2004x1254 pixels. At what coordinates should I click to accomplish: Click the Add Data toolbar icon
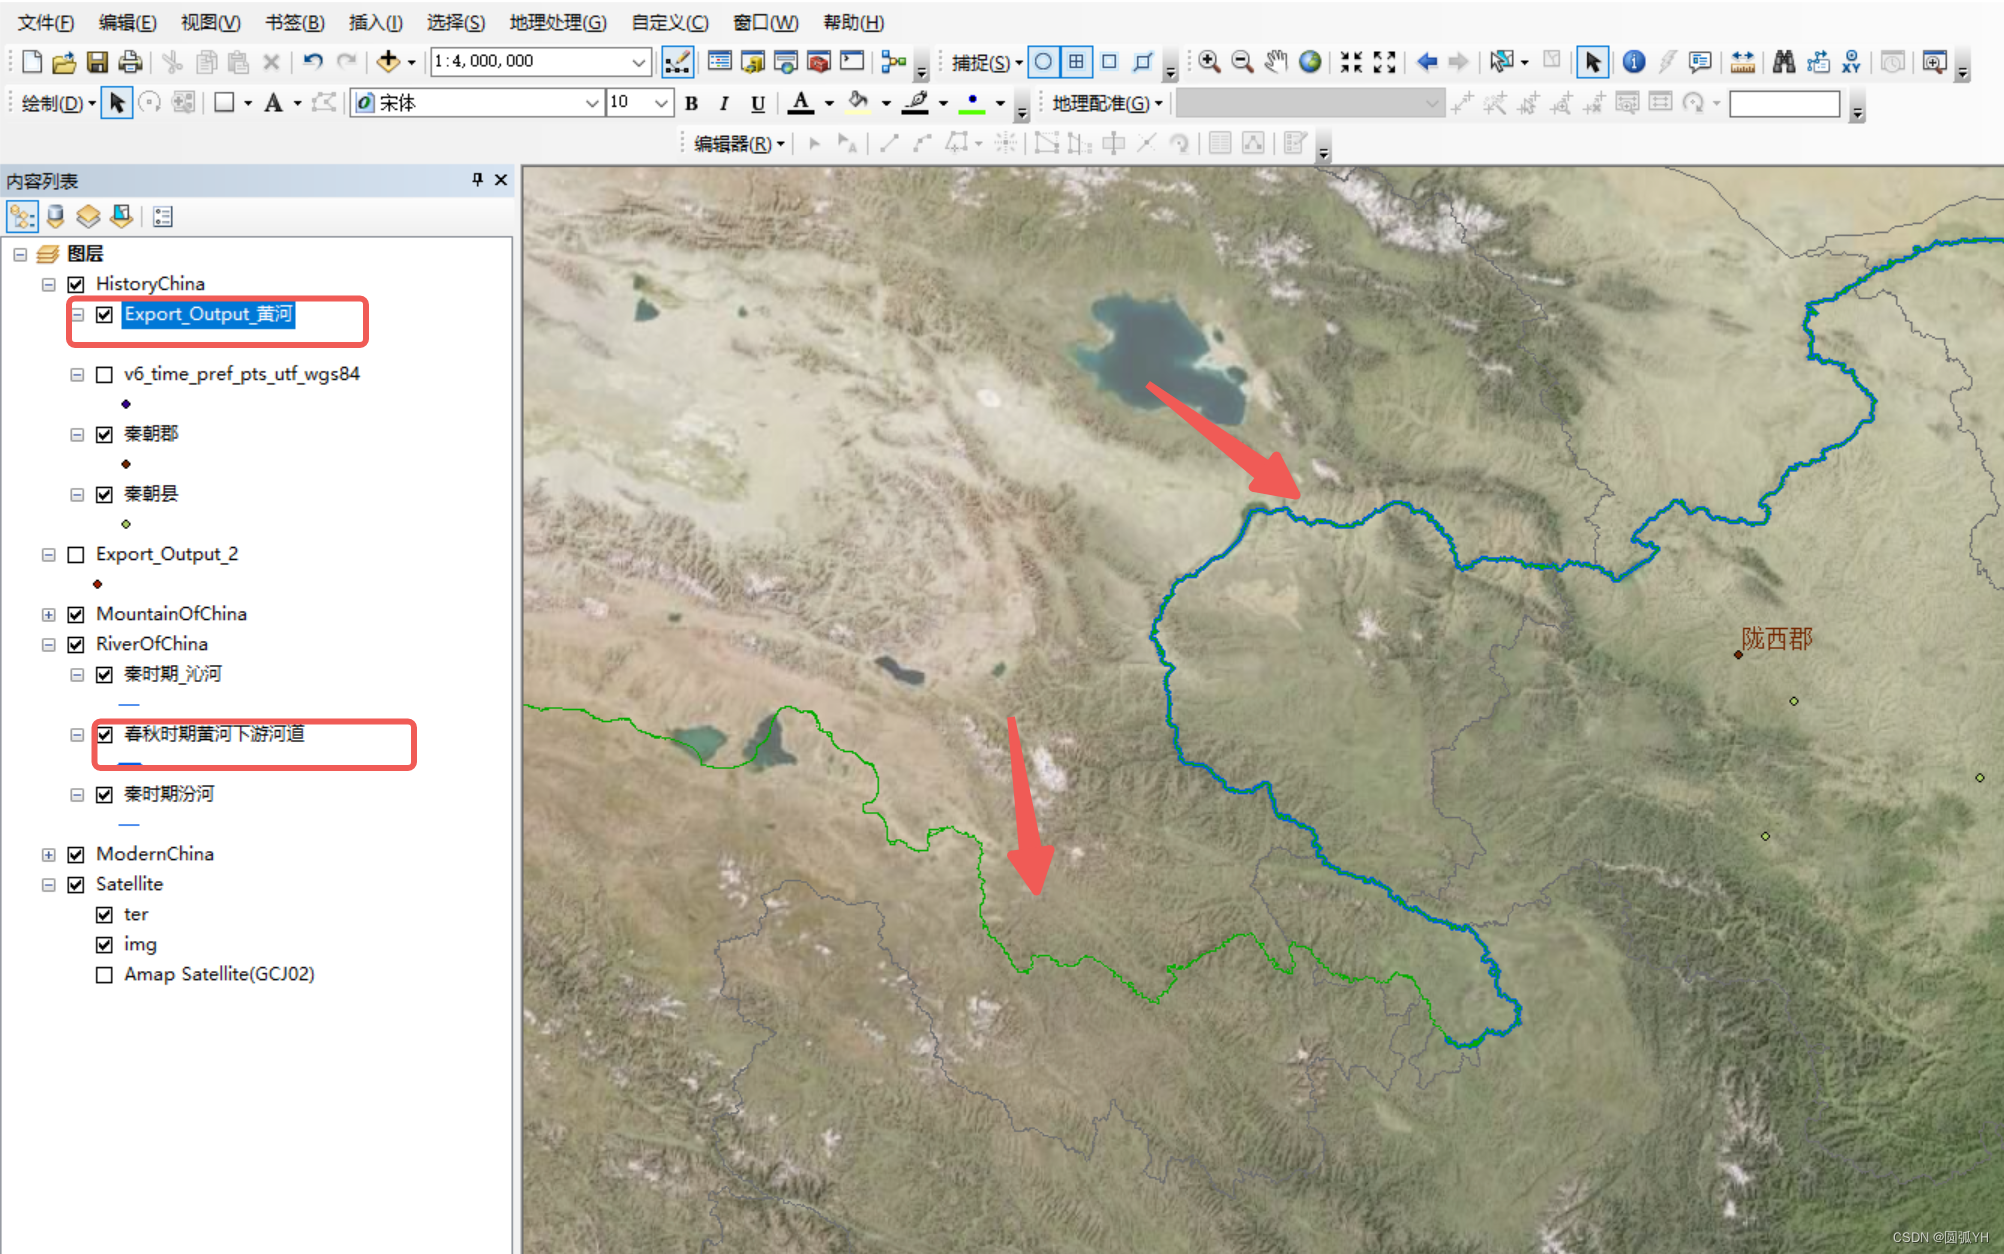(x=388, y=62)
